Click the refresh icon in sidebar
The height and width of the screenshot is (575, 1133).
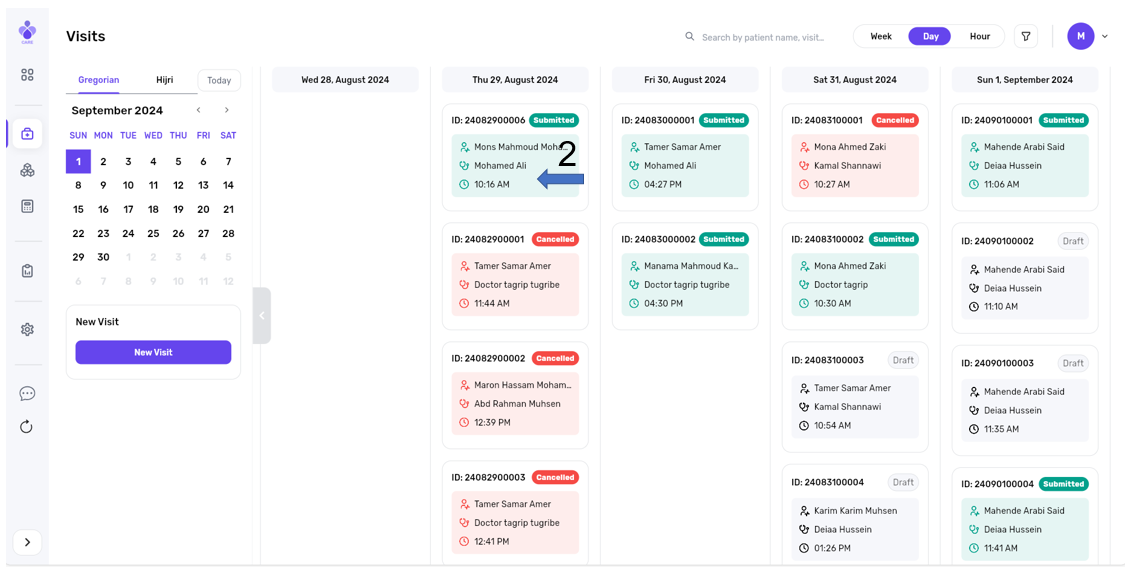[27, 427]
